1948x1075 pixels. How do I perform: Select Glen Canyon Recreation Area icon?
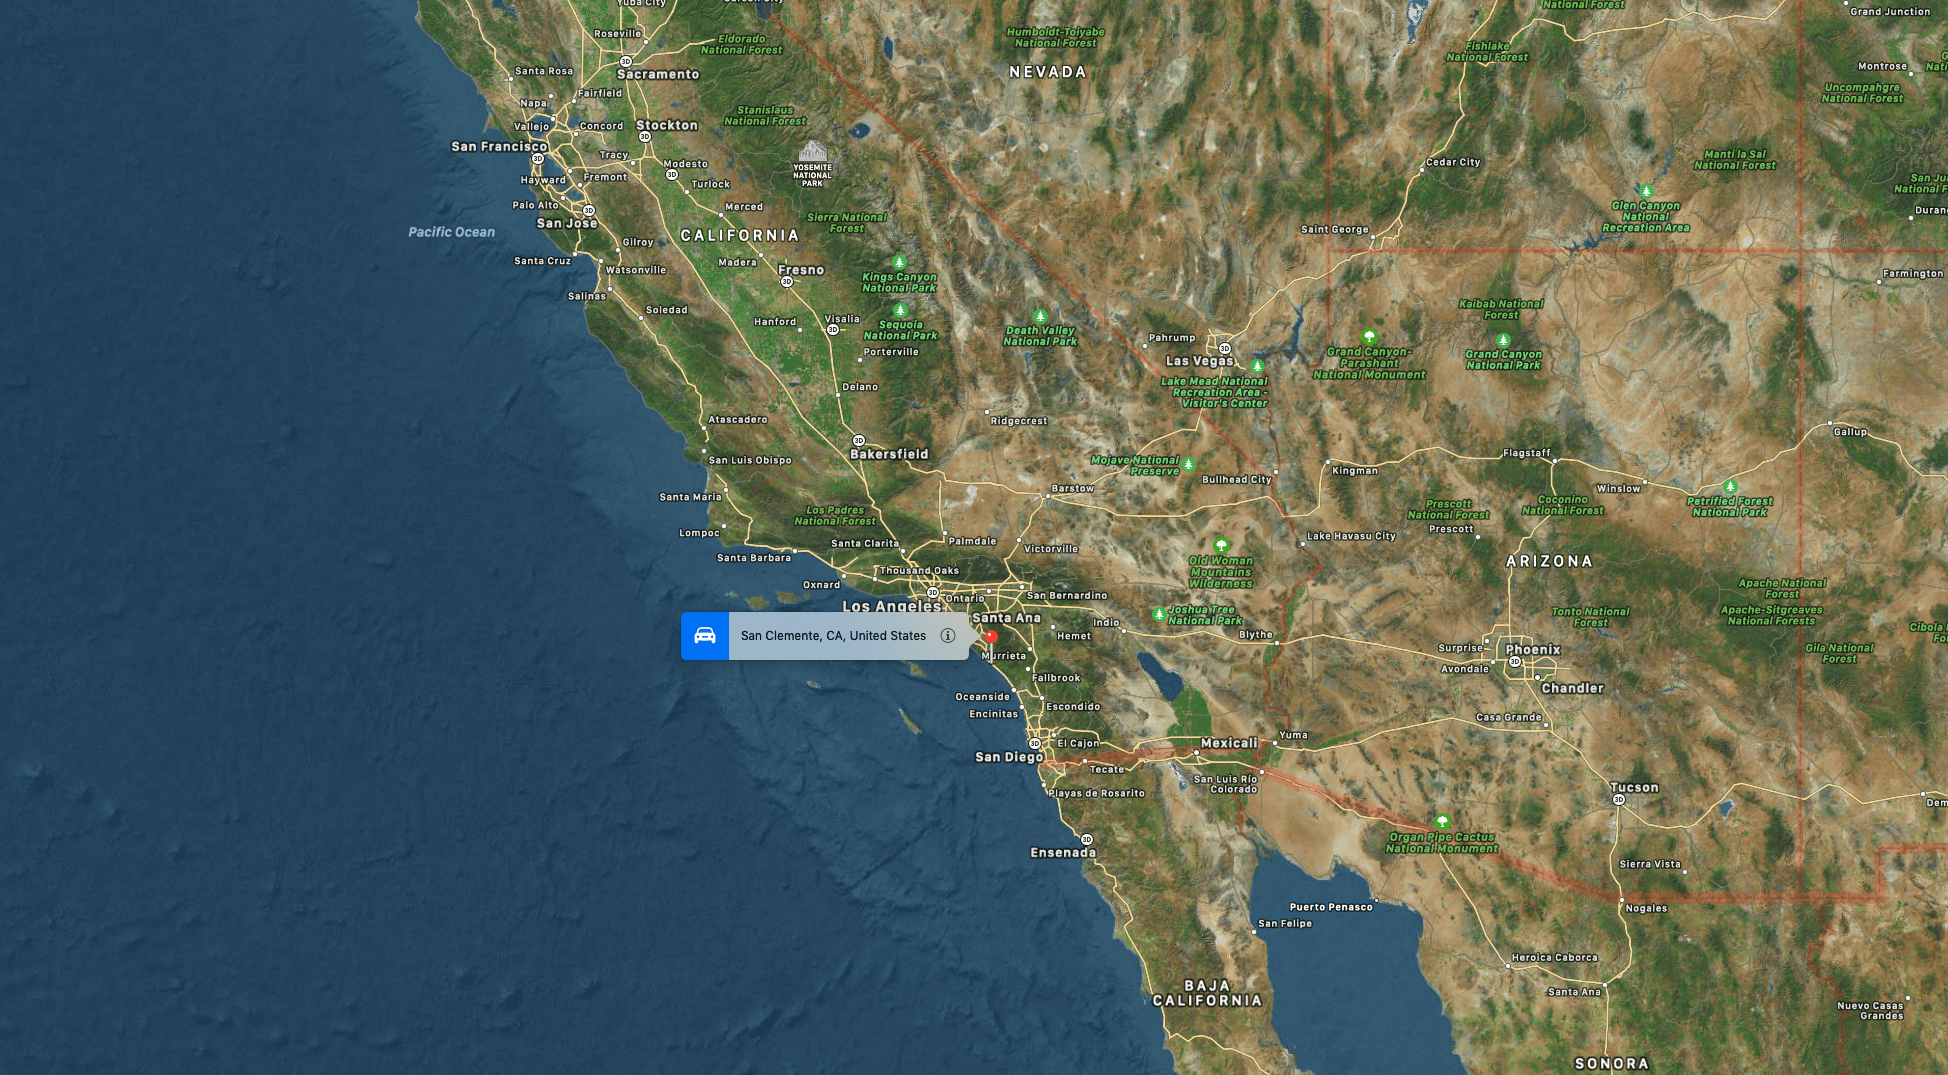click(x=1646, y=191)
